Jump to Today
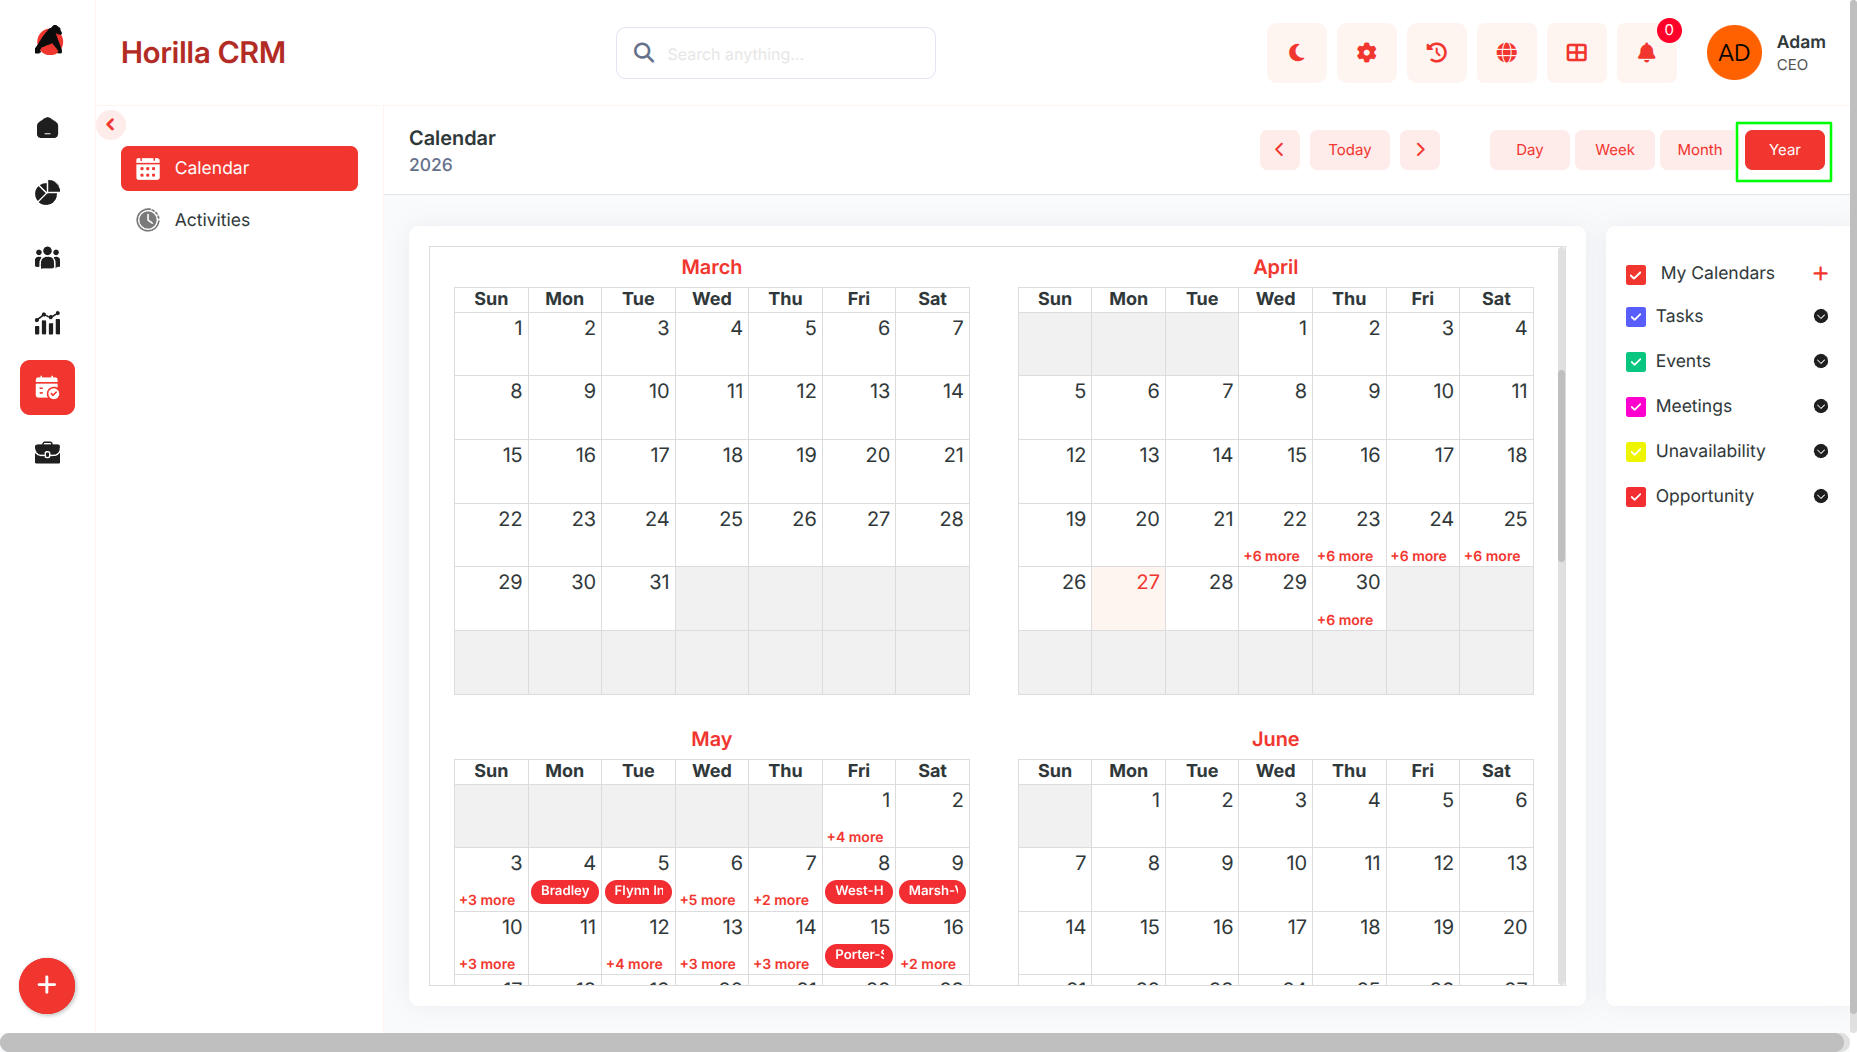Viewport: 1857px width, 1052px height. point(1349,150)
